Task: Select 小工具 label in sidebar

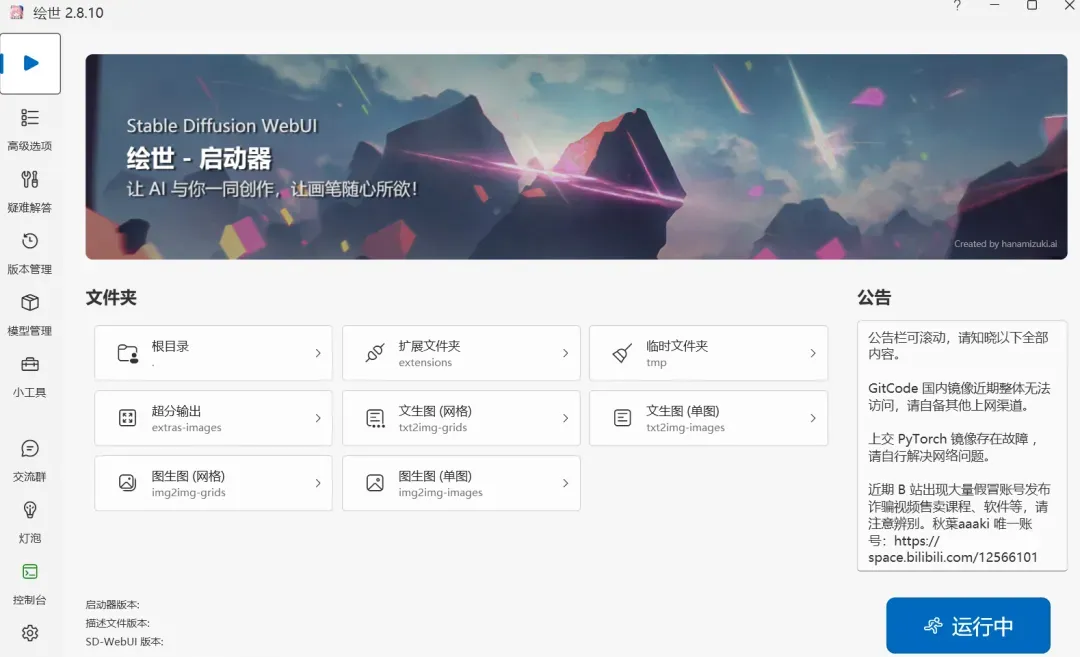Action: tap(30, 393)
